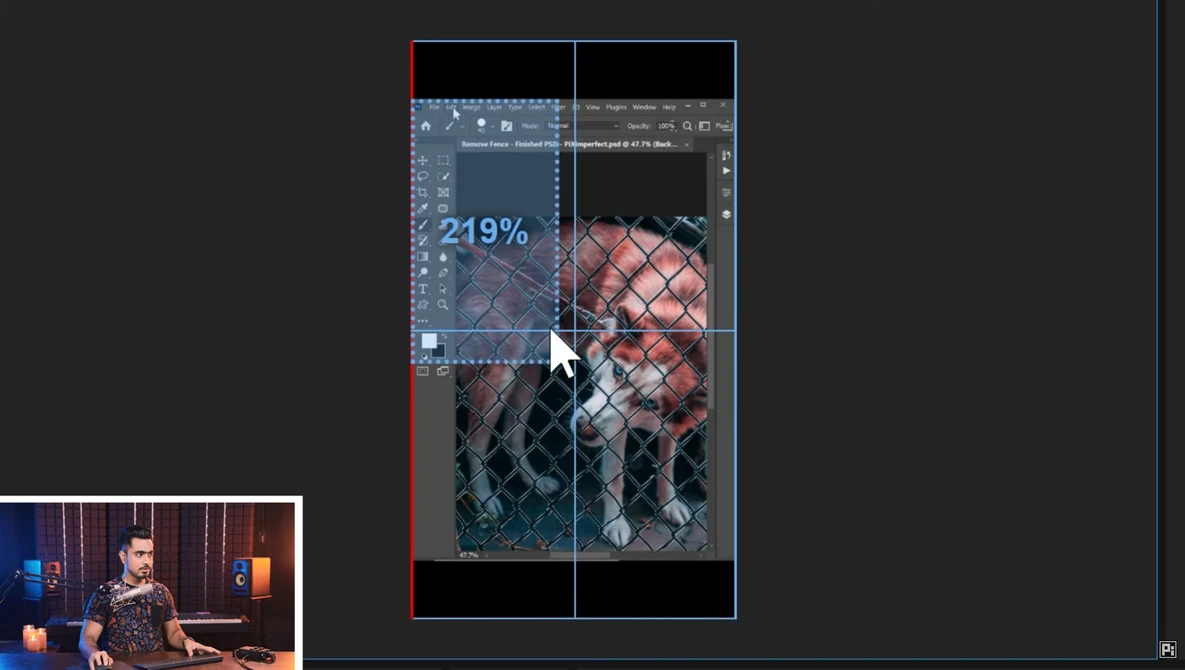The image size is (1185, 670).
Task: Click the Home icon in options bar
Action: click(x=426, y=126)
